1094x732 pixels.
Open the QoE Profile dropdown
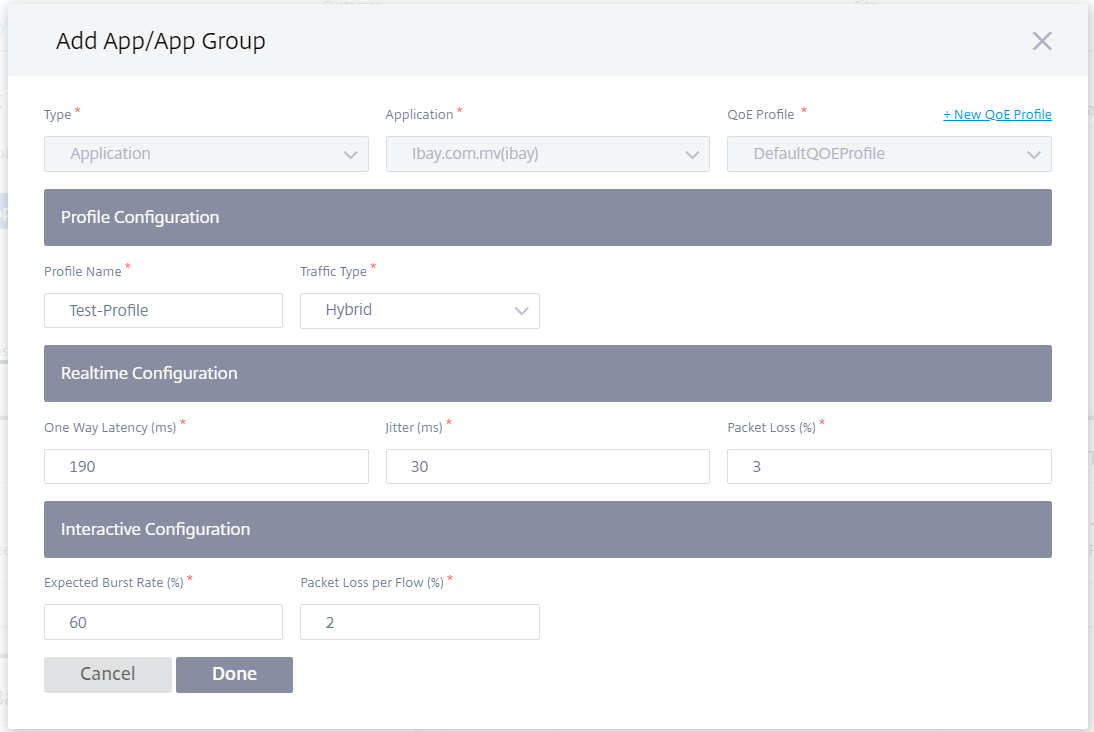(889, 154)
